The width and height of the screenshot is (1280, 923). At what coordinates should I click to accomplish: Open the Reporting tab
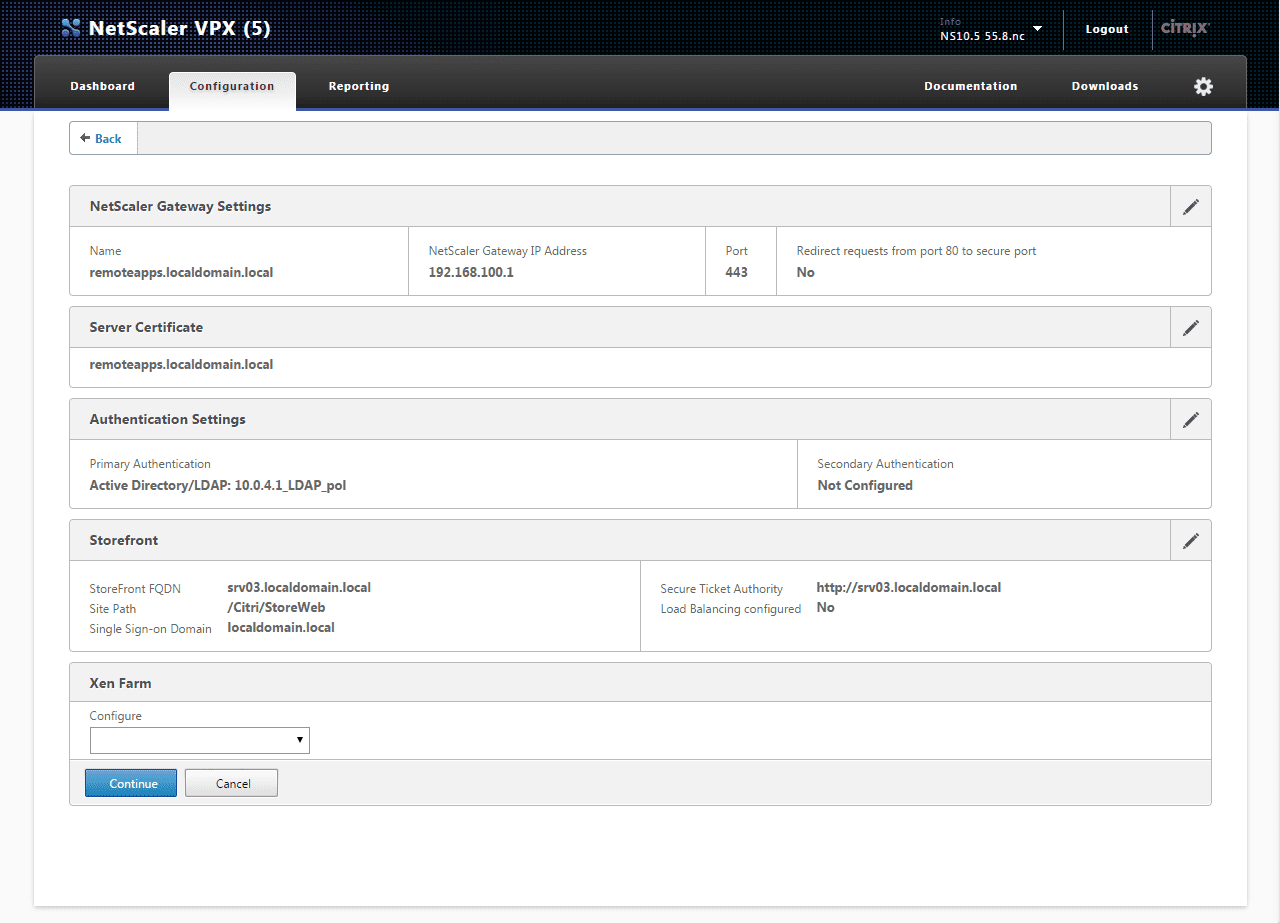point(359,87)
